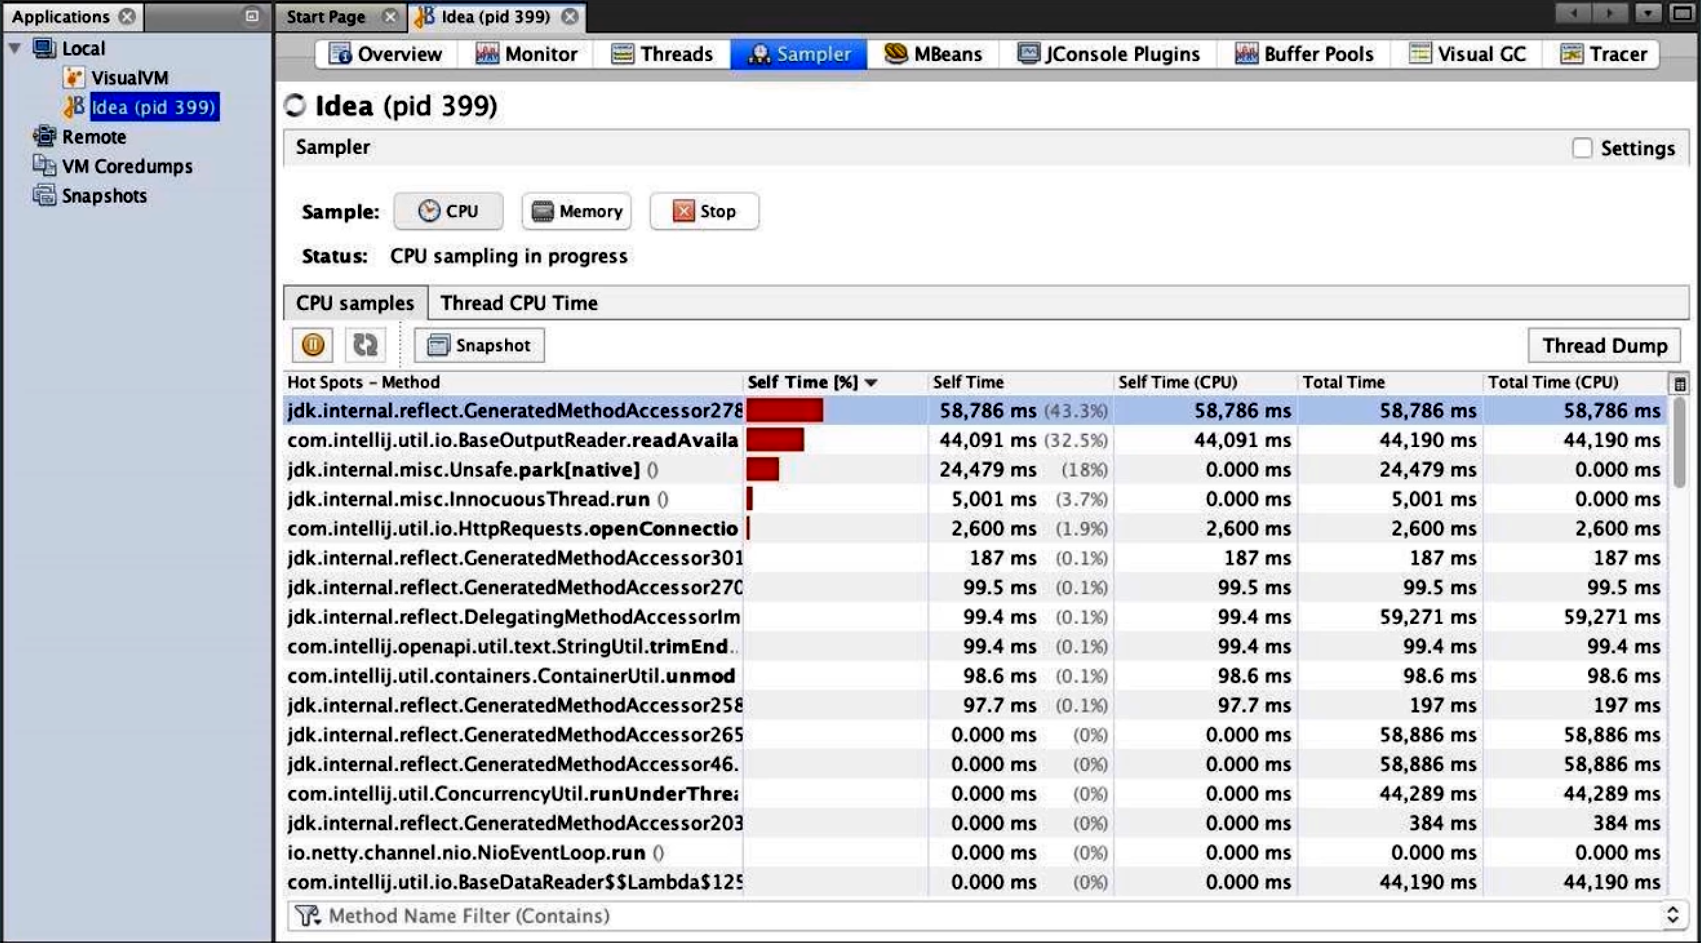Select the BaseOutputReader.readAvailable row
This screenshot has height=943, width=1701.
(x=975, y=440)
